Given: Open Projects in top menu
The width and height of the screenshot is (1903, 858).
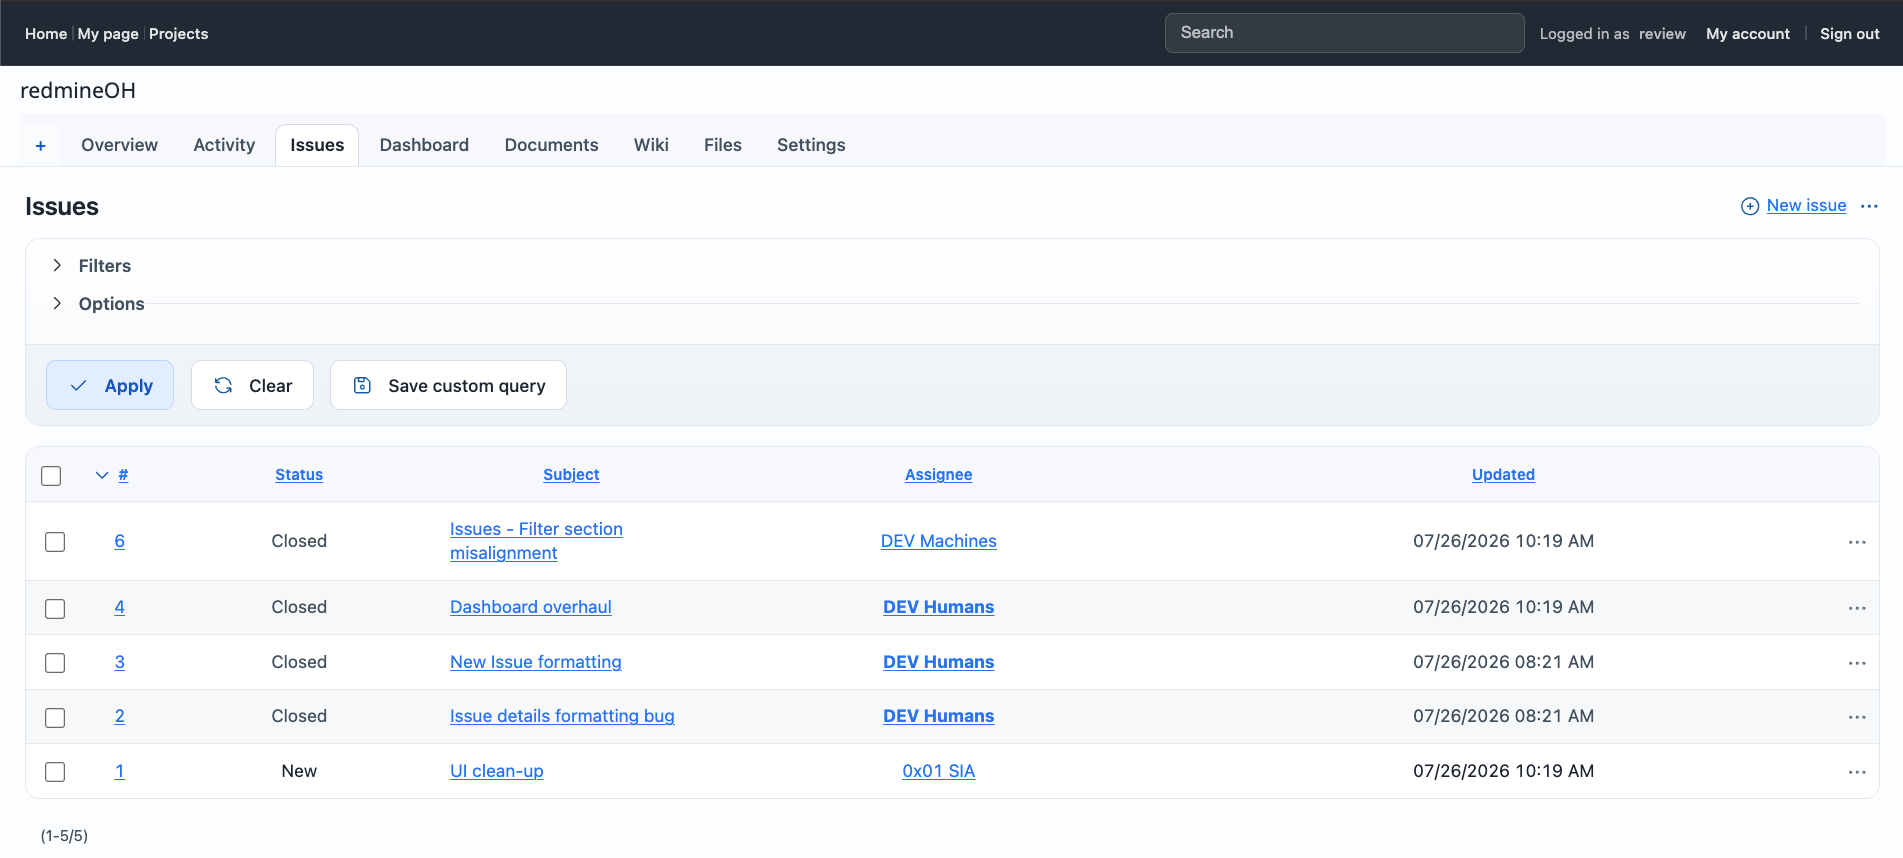Looking at the screenshot, I should (178, 34).
